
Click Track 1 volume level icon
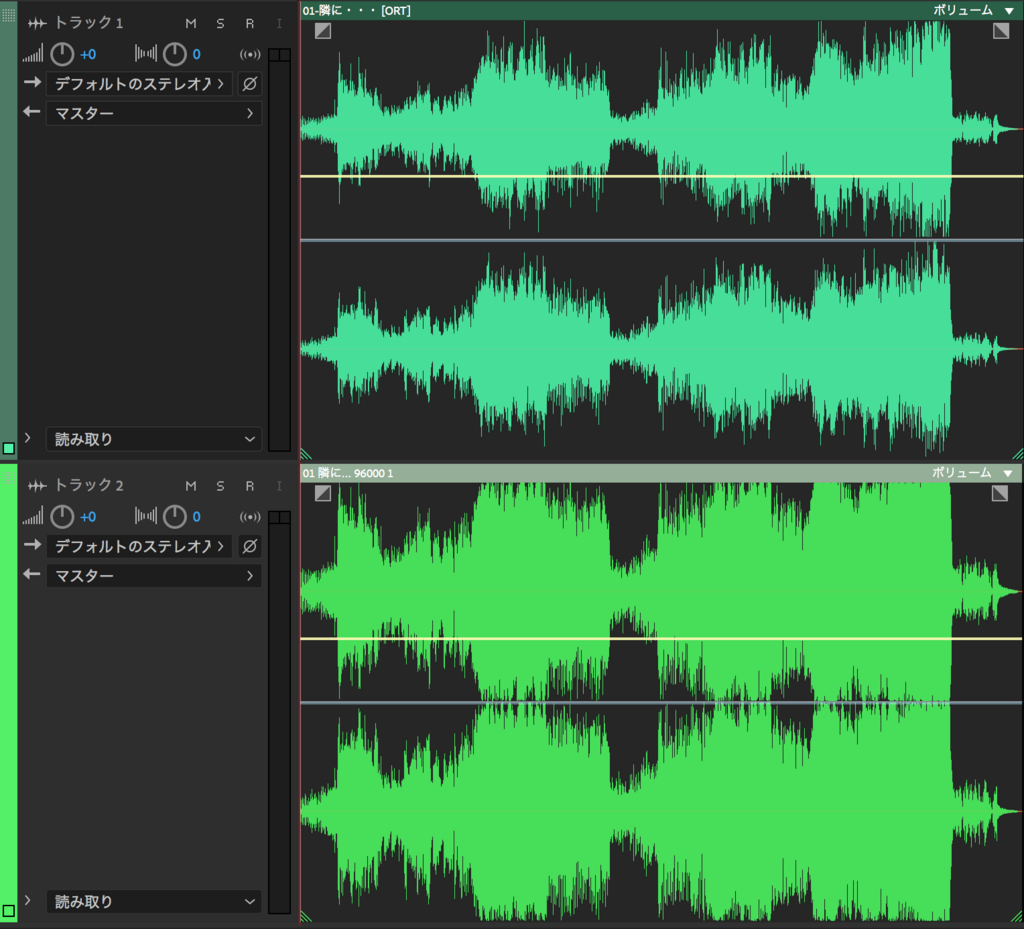click(33, 54)
